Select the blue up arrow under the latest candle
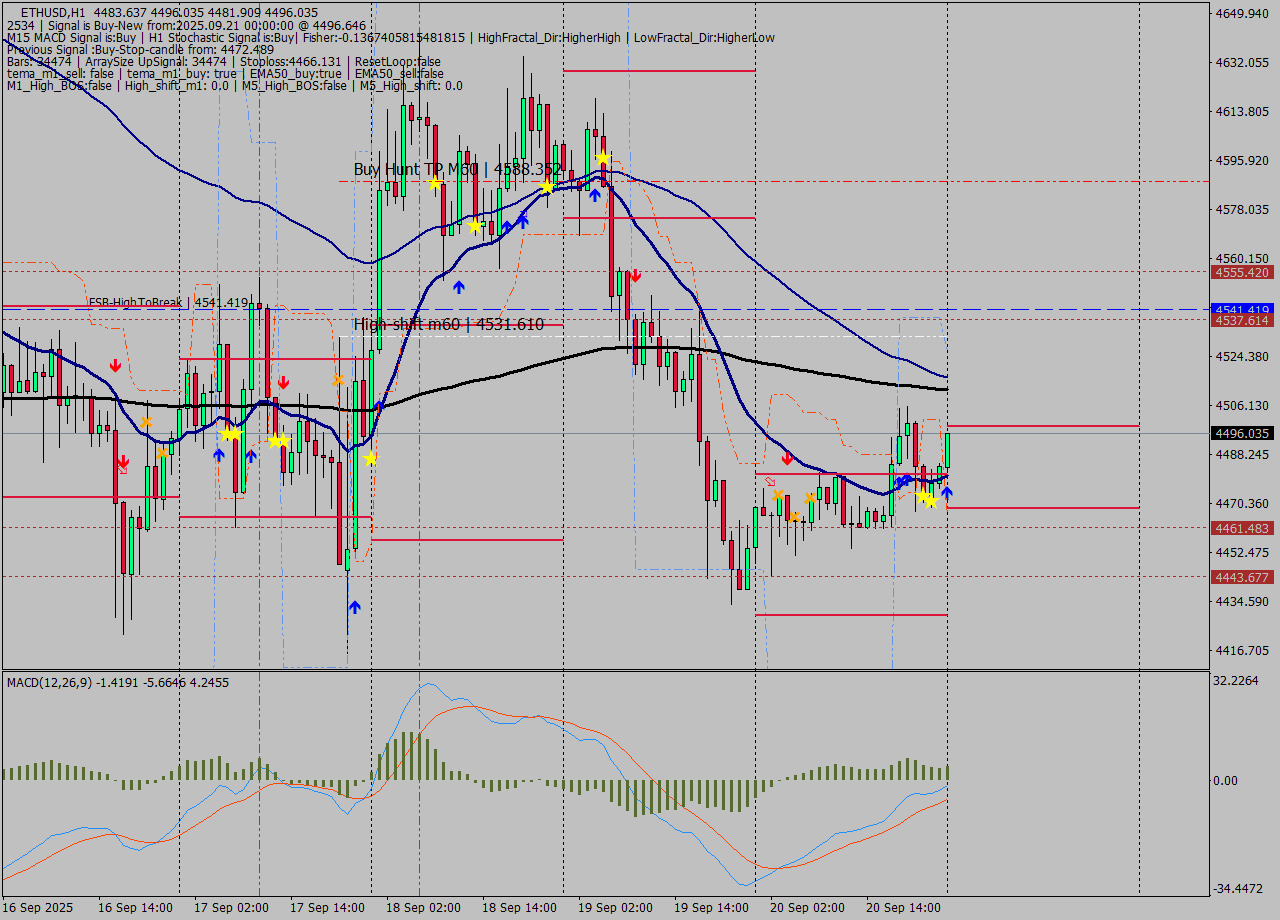The image size is (1280, 920). pos(946,491)
